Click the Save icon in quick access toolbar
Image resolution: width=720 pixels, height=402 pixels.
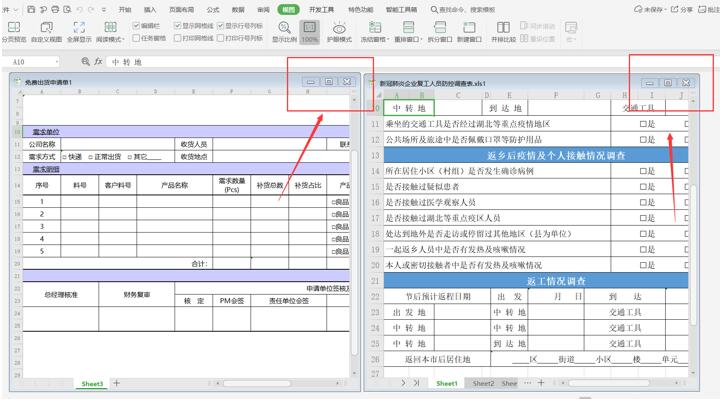pyautogui.click(x=31, y=9)
